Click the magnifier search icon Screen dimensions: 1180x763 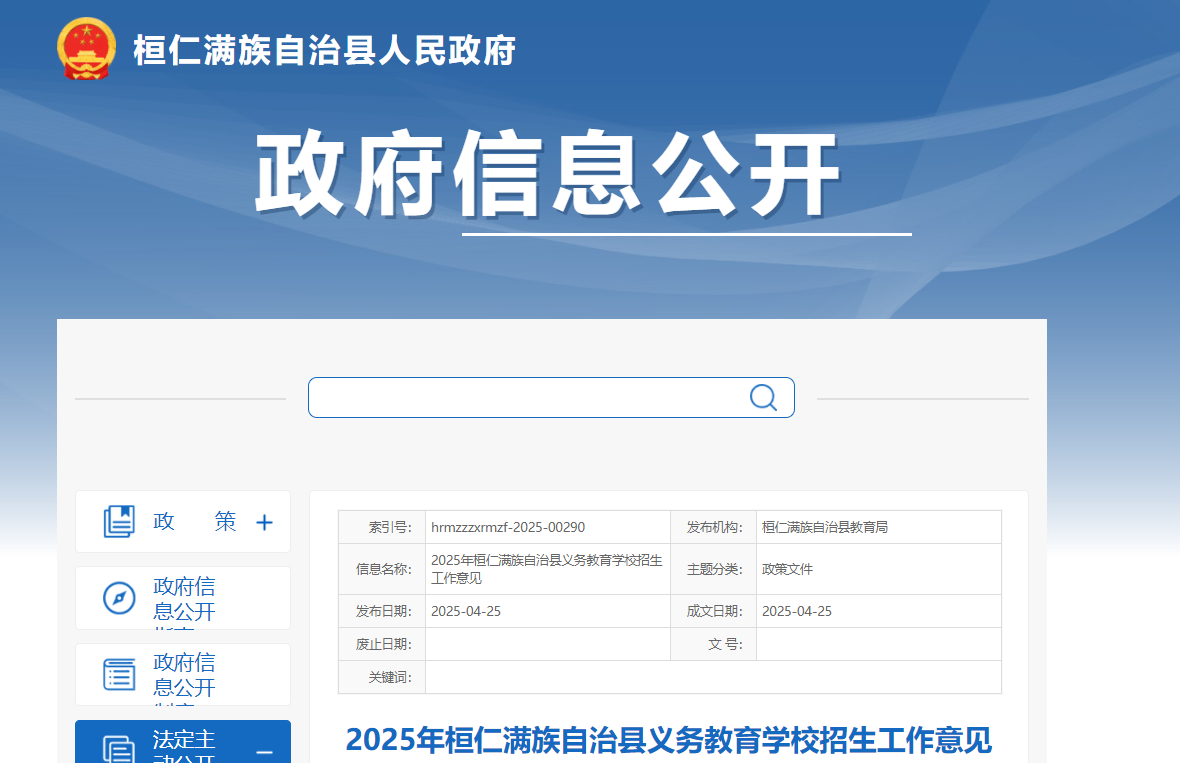tap(763, 397)
